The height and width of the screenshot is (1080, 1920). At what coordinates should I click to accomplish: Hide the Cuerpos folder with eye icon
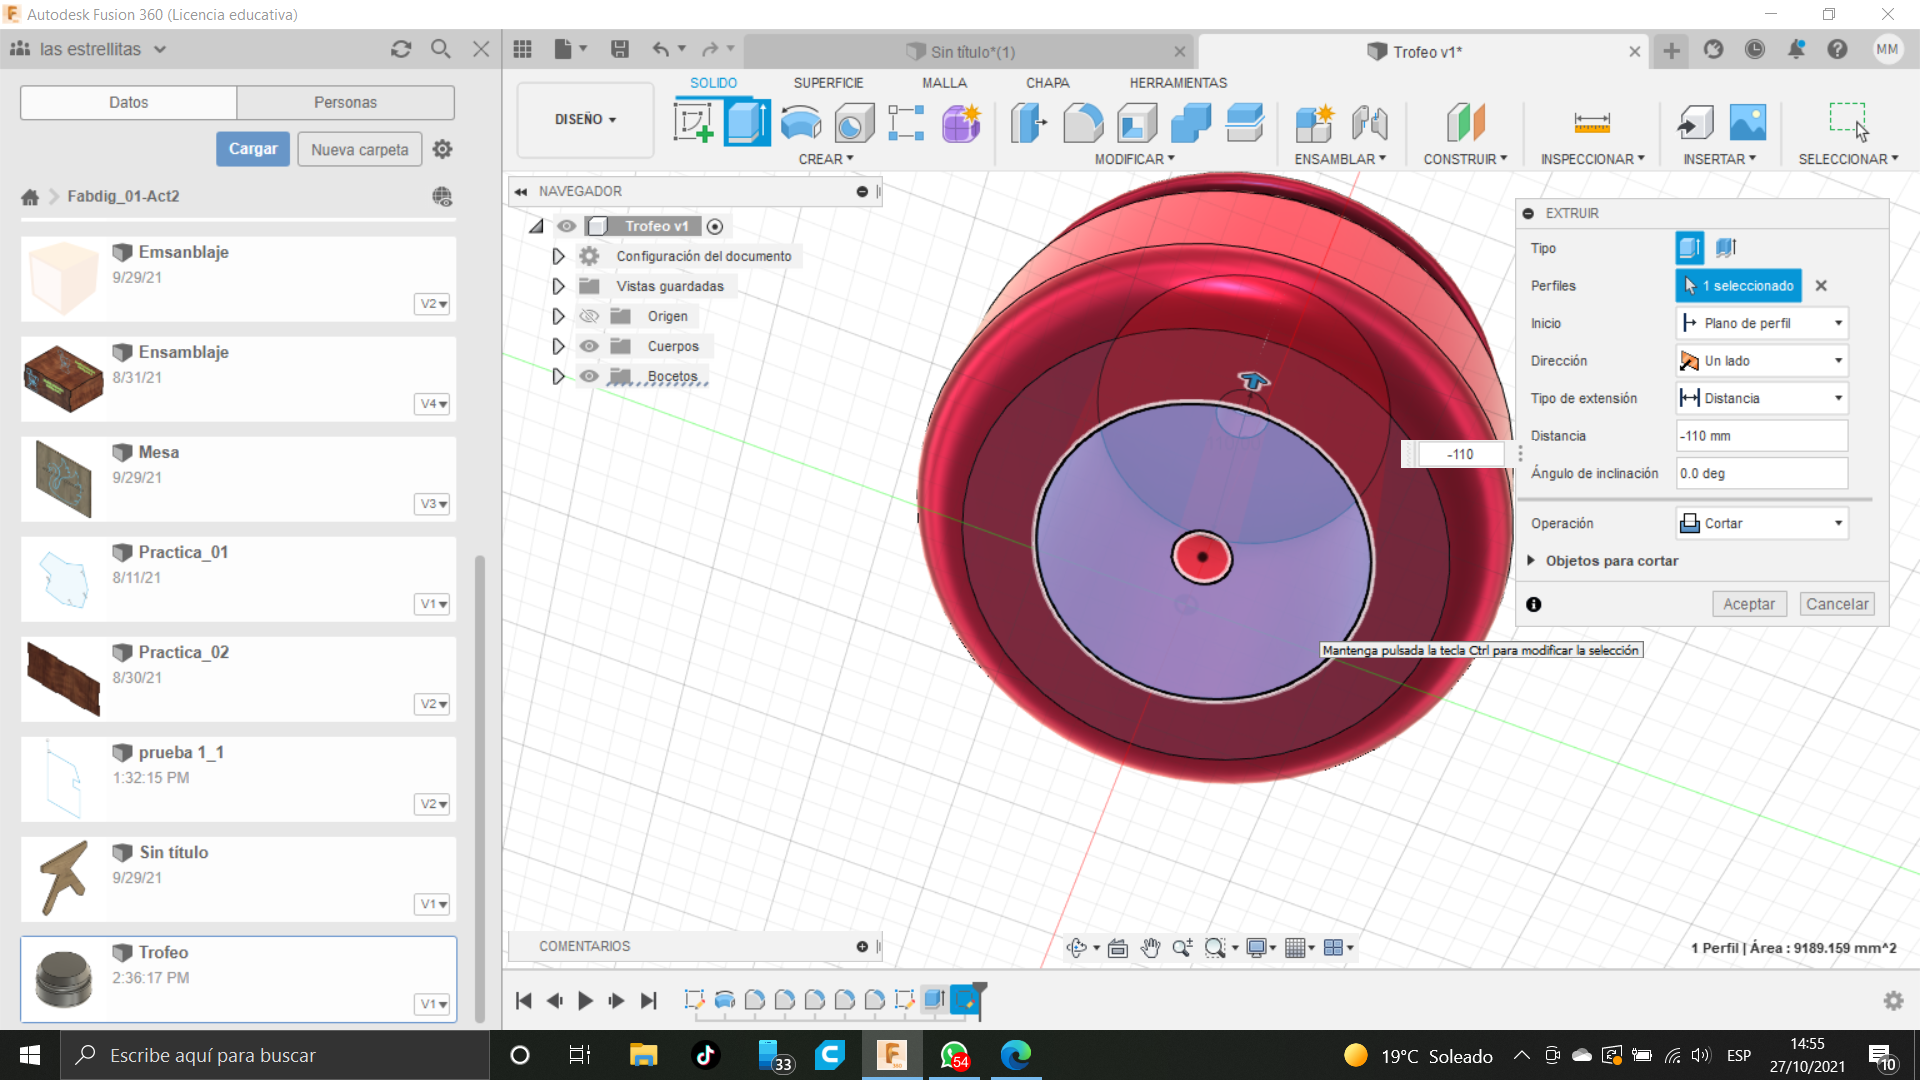click(589, 346)
